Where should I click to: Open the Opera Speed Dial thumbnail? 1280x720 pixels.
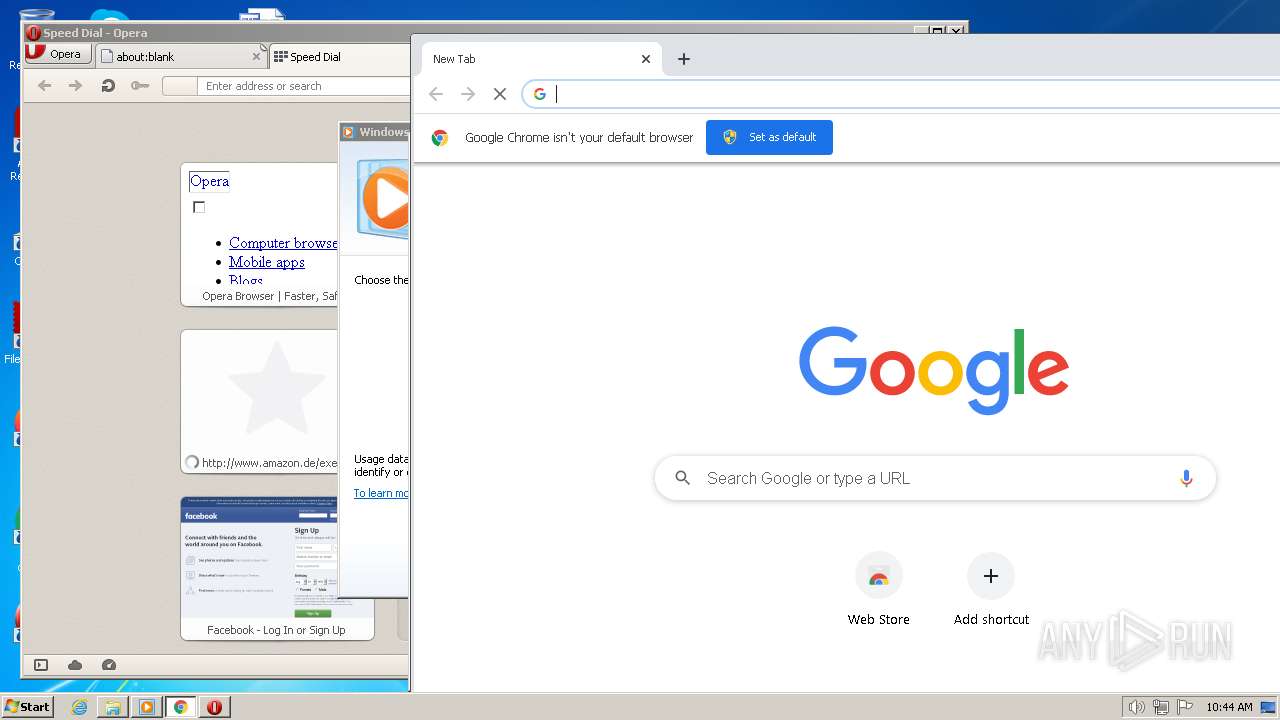click(x=259, y=234)
